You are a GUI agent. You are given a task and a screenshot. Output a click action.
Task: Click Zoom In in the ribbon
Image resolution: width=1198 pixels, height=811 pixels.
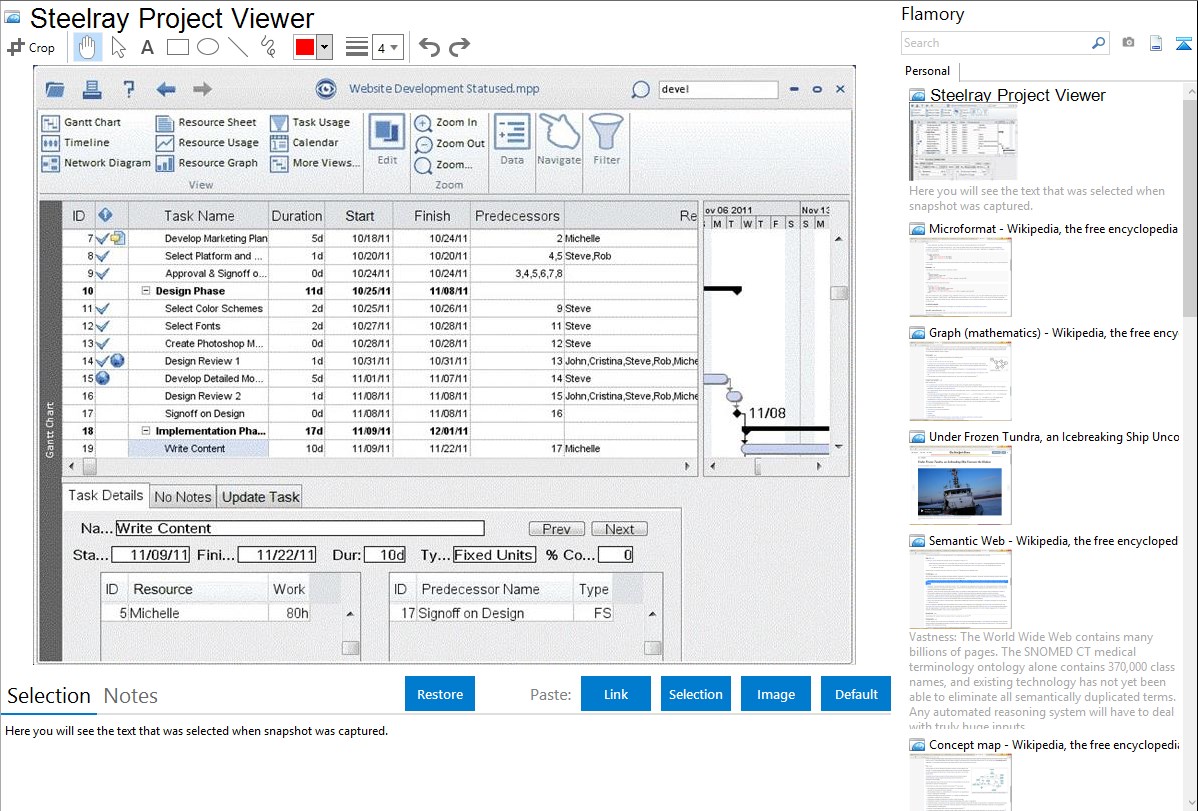click(x=446, y=122)
